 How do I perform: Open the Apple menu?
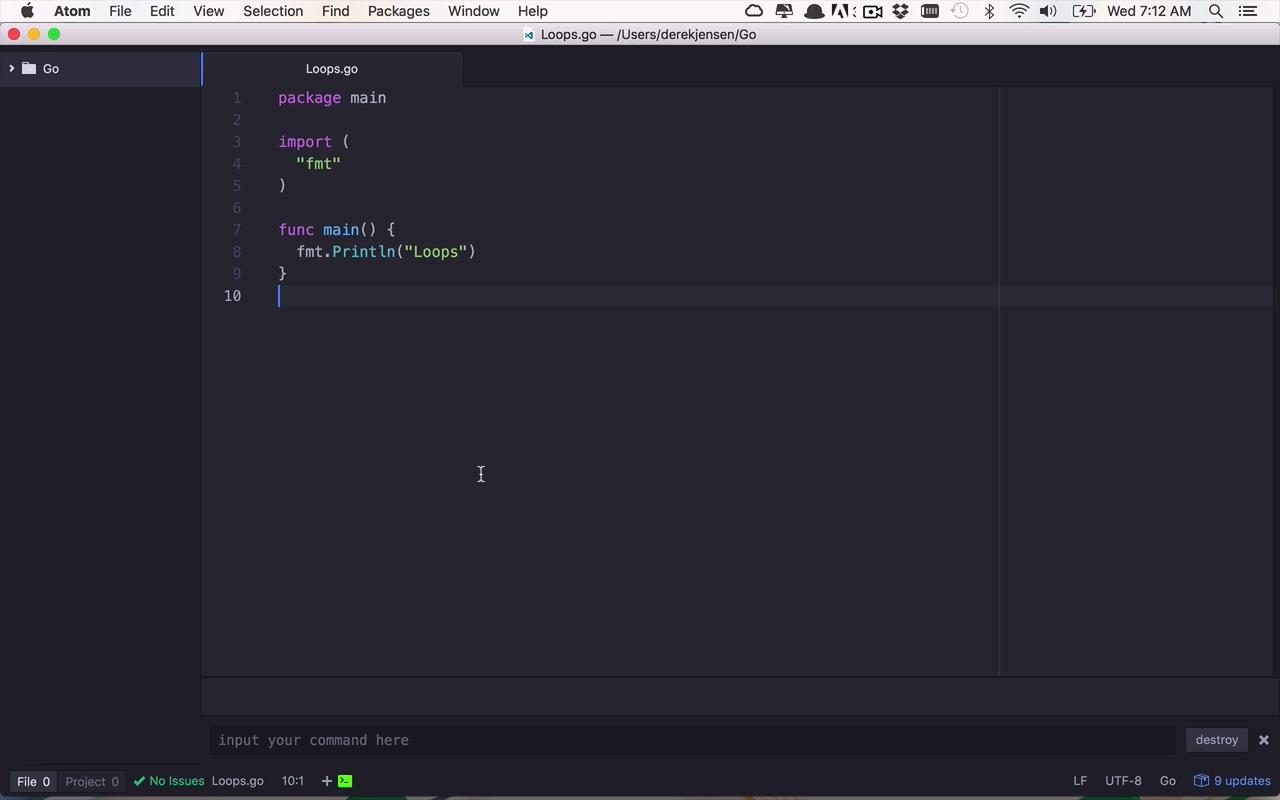27,11
